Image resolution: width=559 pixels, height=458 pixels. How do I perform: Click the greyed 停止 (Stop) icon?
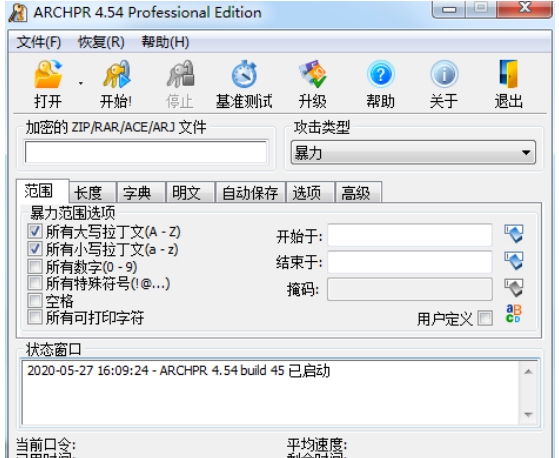pyautogui.click(x=180, y=74)
